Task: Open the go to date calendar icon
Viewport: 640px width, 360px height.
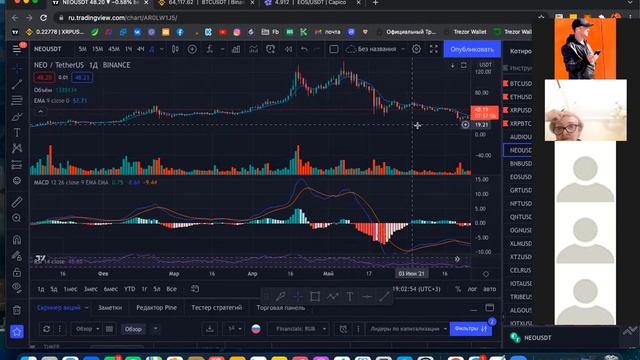Action: click(195, 289)
